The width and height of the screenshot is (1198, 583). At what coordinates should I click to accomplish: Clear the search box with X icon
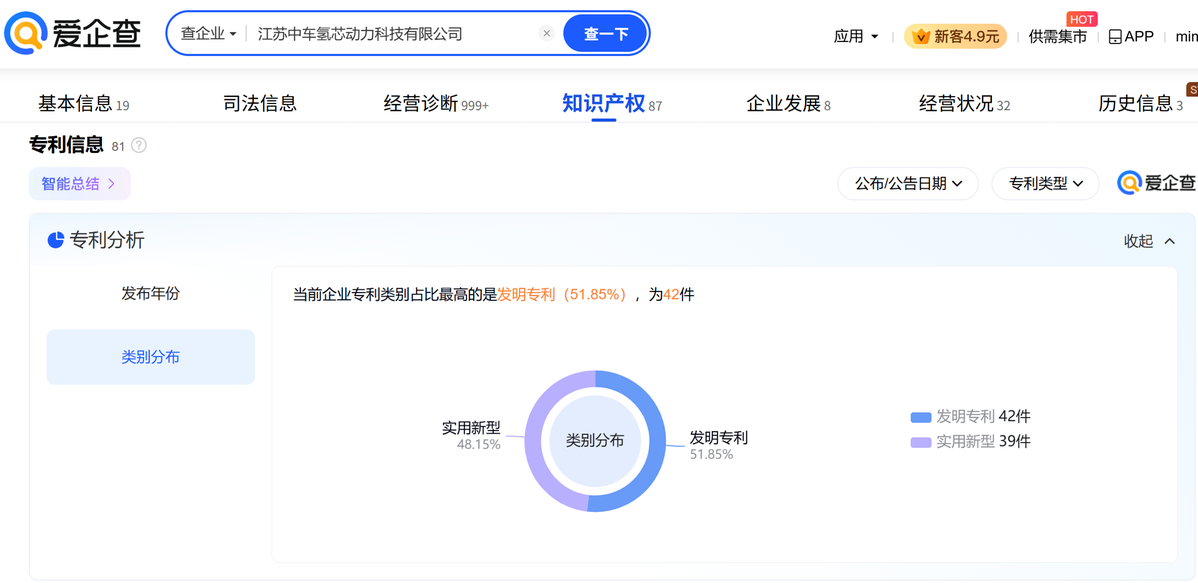(546, 34)
